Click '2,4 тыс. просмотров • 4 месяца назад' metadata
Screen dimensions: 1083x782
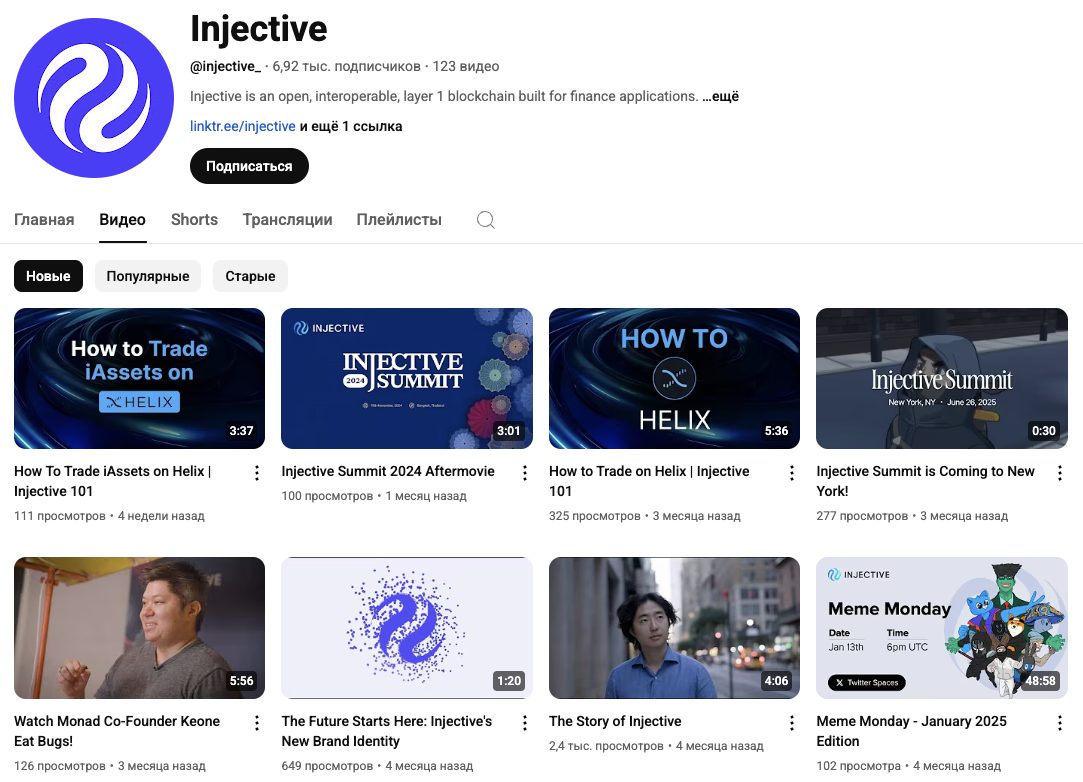coord(656,746)
